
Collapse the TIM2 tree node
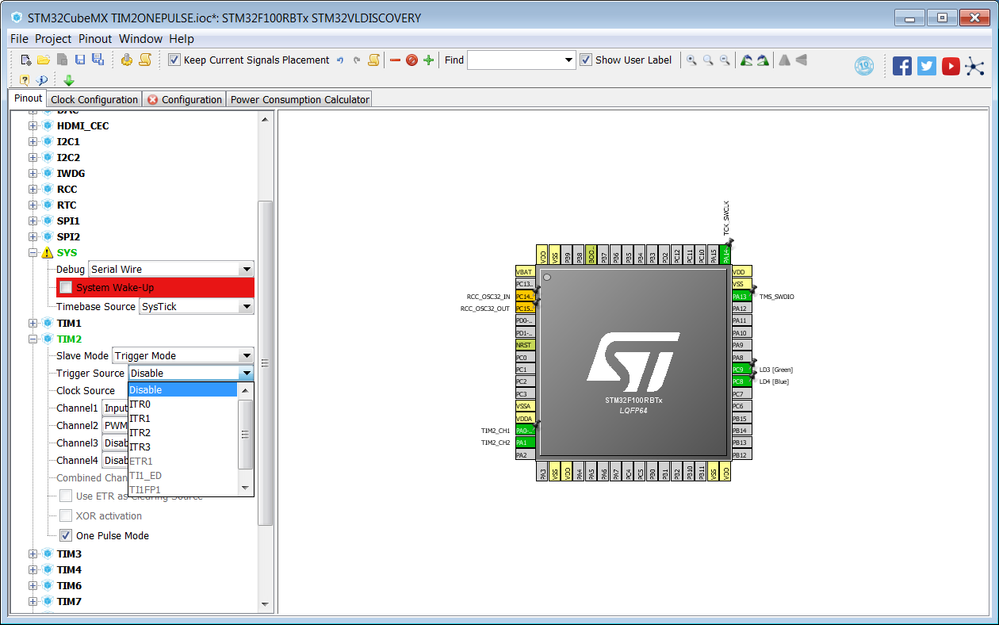[32, 339]
